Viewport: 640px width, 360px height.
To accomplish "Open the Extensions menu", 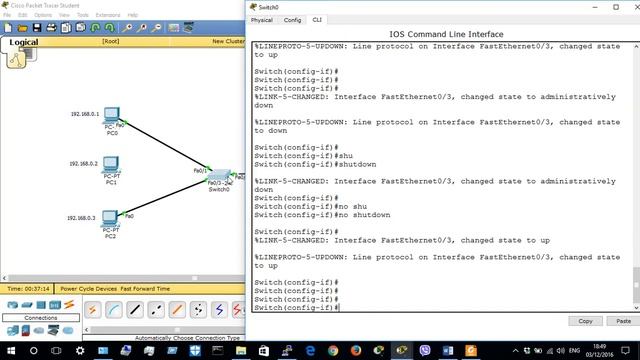I will 108,15.
